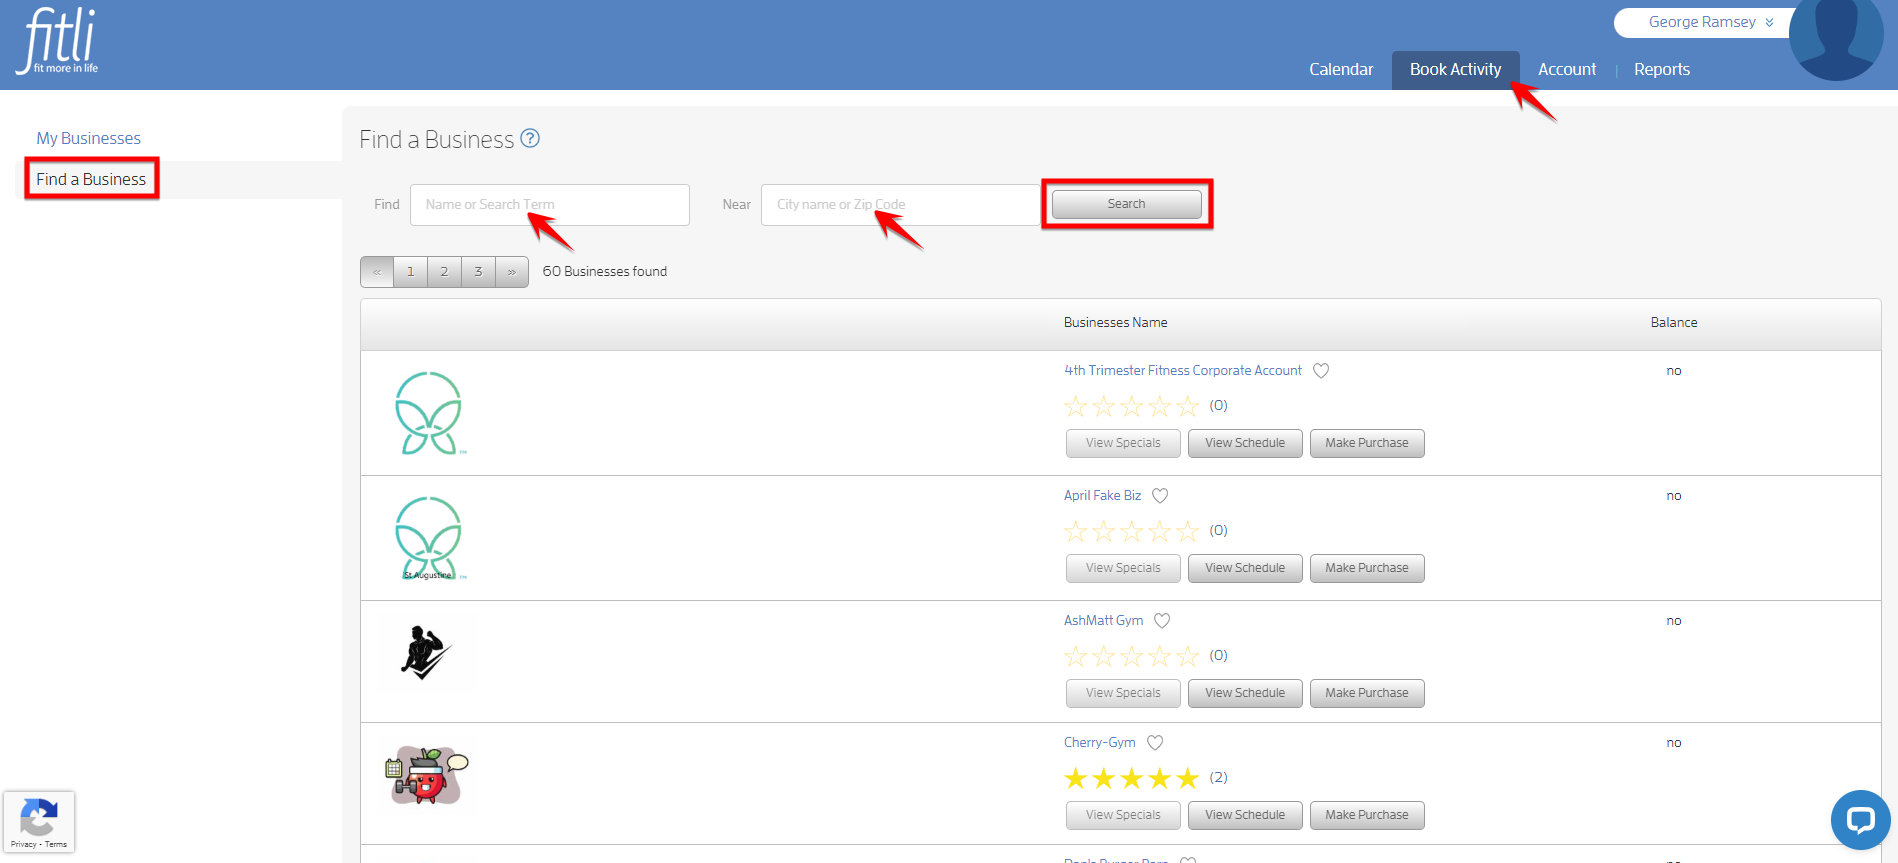Toggle heart next to AshMatt Gym
Screen dimensions: 1898x863
(x=1162, y=621)
